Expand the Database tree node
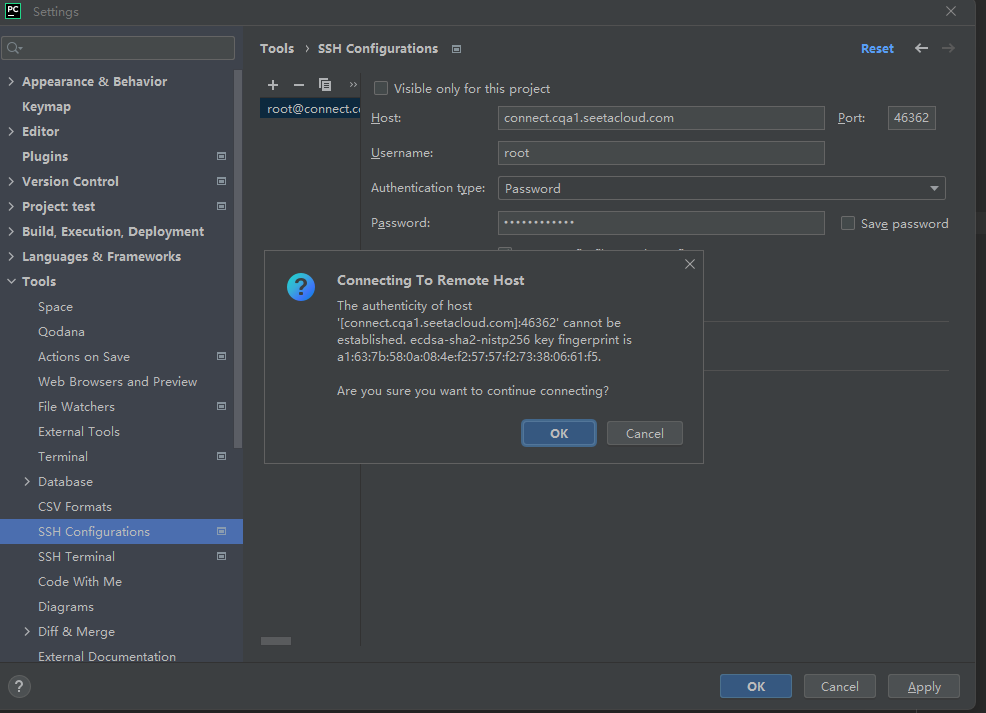Viewport: 986px width, 713px height. [x=27, y=482]
